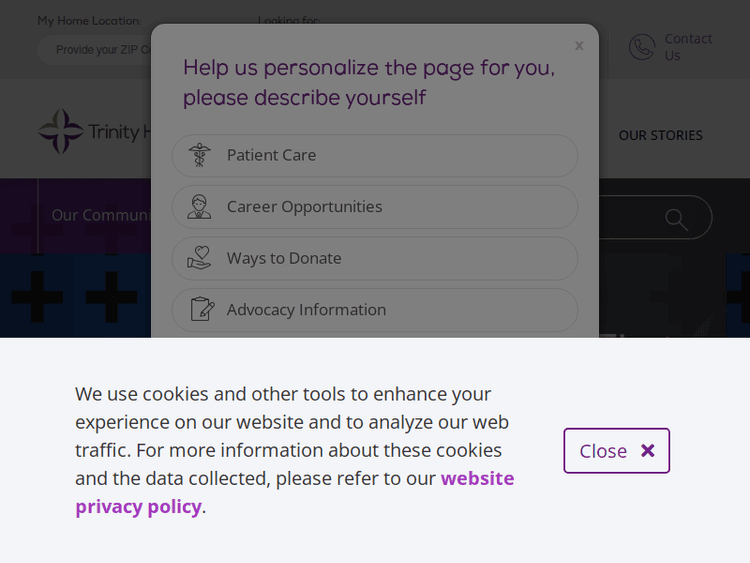
Task: Click the magnifying glass search icon
Action: click(x=677, y=218)
